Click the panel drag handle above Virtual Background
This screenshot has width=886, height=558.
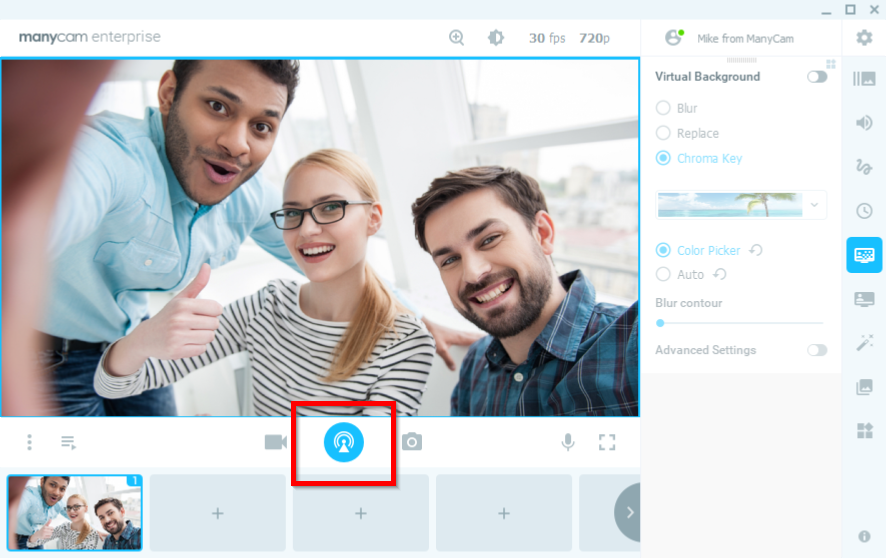pos(741,60)
